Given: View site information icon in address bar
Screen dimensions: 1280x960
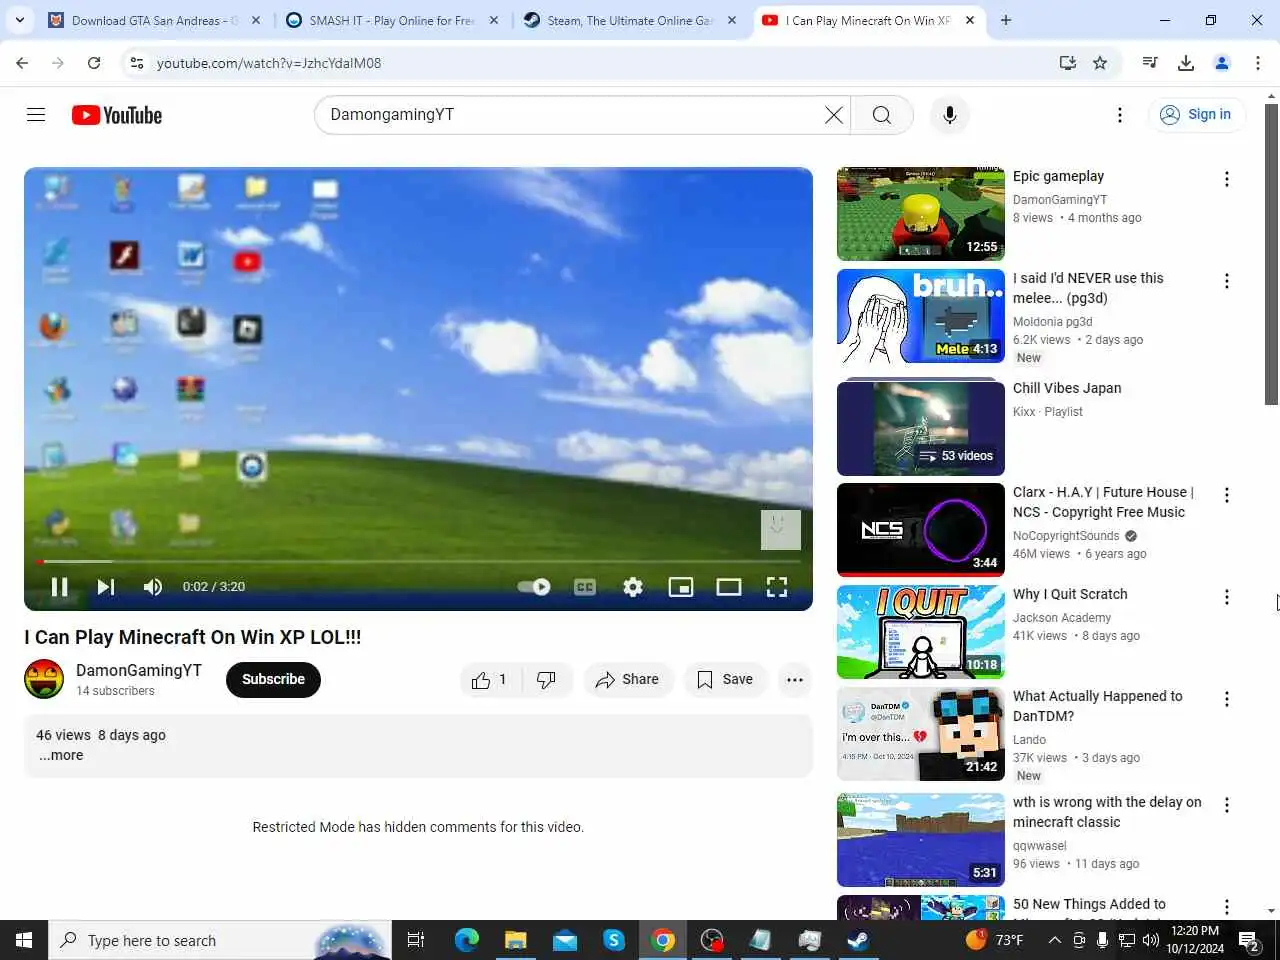Looking at the screenshot, I should click(137, 63).
